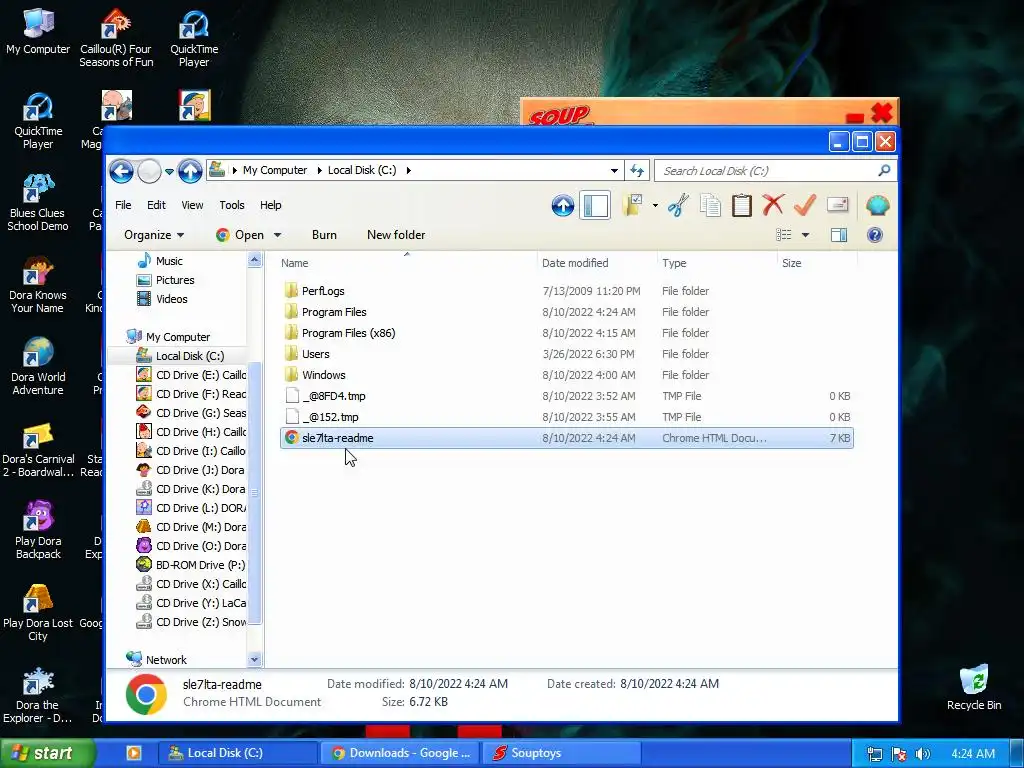Open the view options dropdown arrow
Screen dimensions: 1024x768
805,235
